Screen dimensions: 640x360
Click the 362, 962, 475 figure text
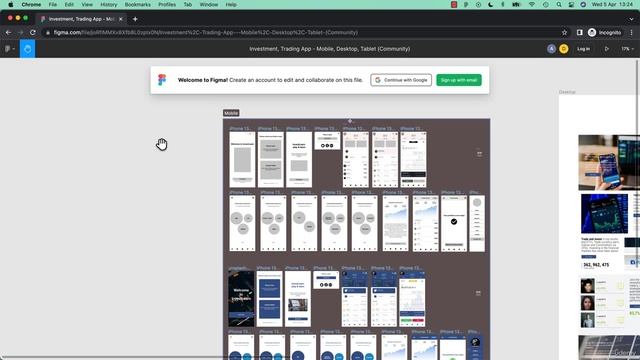(x=596, y=265)
